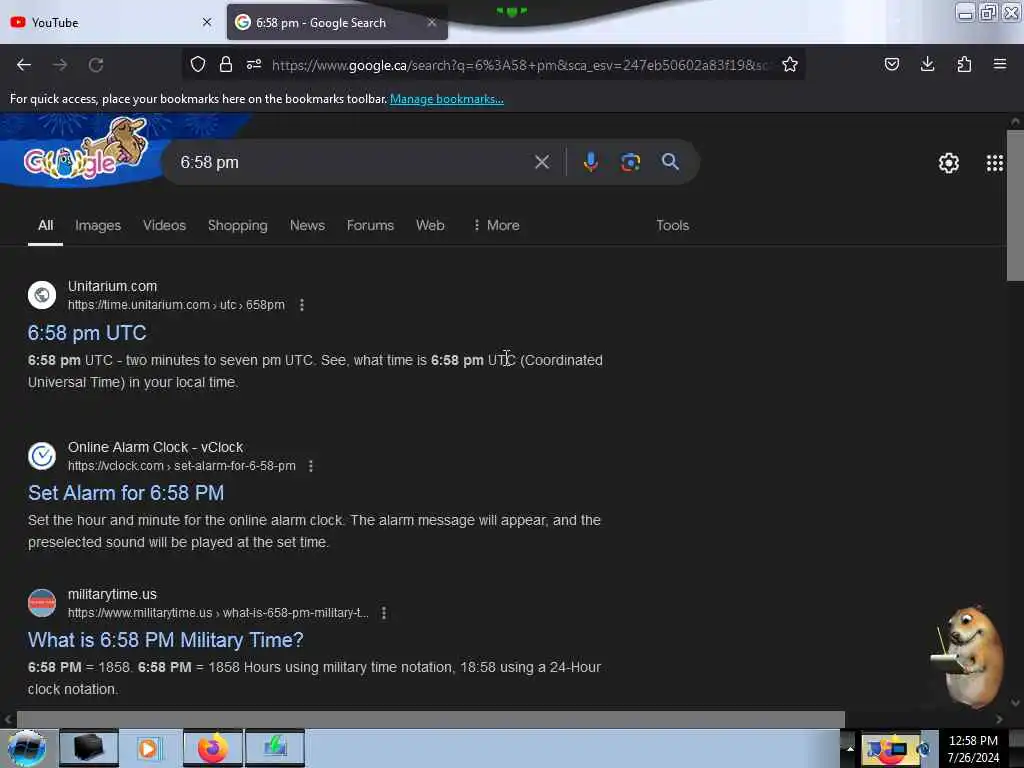The height and width of the screenshot is (768, 1024).
Task: Open the Tools search options
Action: 672,225
